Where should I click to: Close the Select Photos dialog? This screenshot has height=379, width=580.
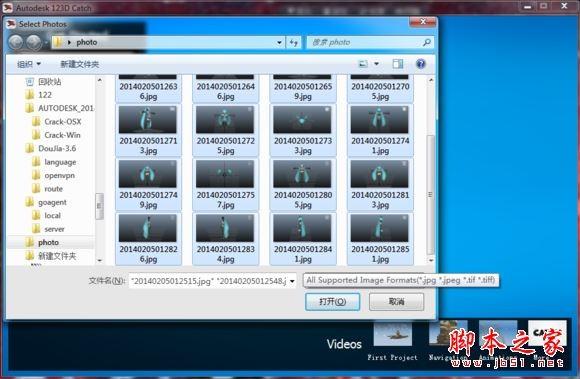coord(423,22)
